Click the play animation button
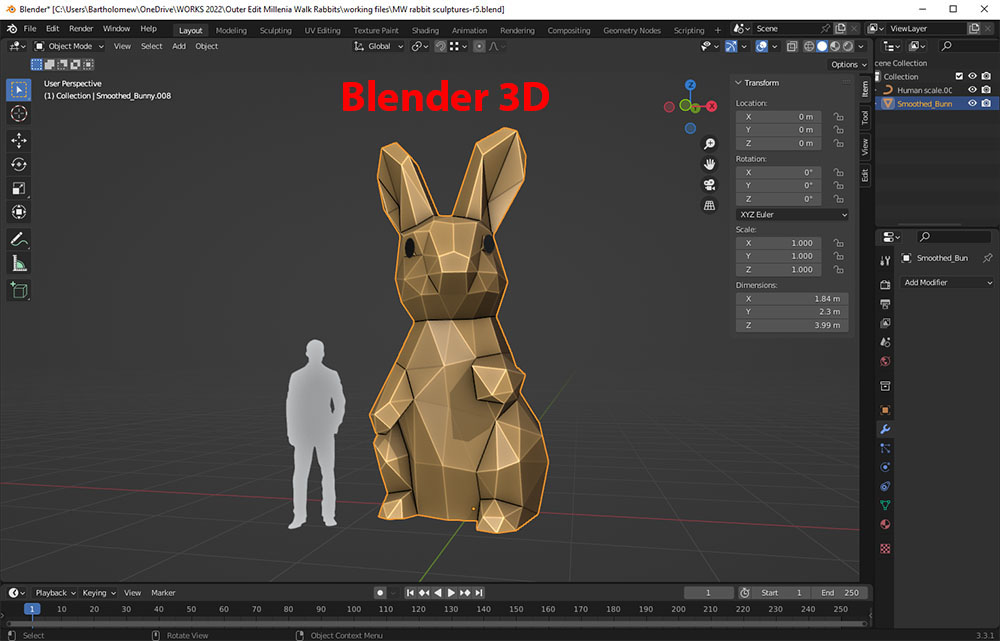Screen dimensions: 1000x641 coord(451,593)
